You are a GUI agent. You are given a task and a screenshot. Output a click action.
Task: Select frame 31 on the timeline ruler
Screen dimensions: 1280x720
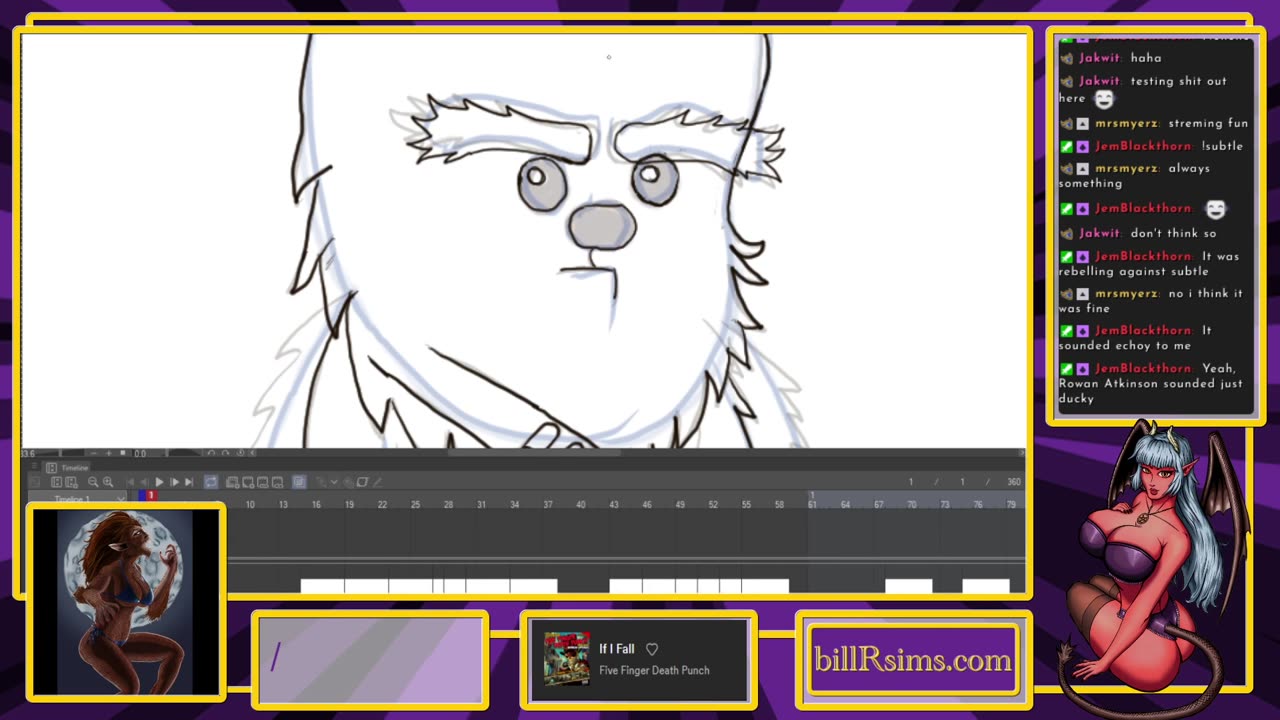click(x=481, y=504)
